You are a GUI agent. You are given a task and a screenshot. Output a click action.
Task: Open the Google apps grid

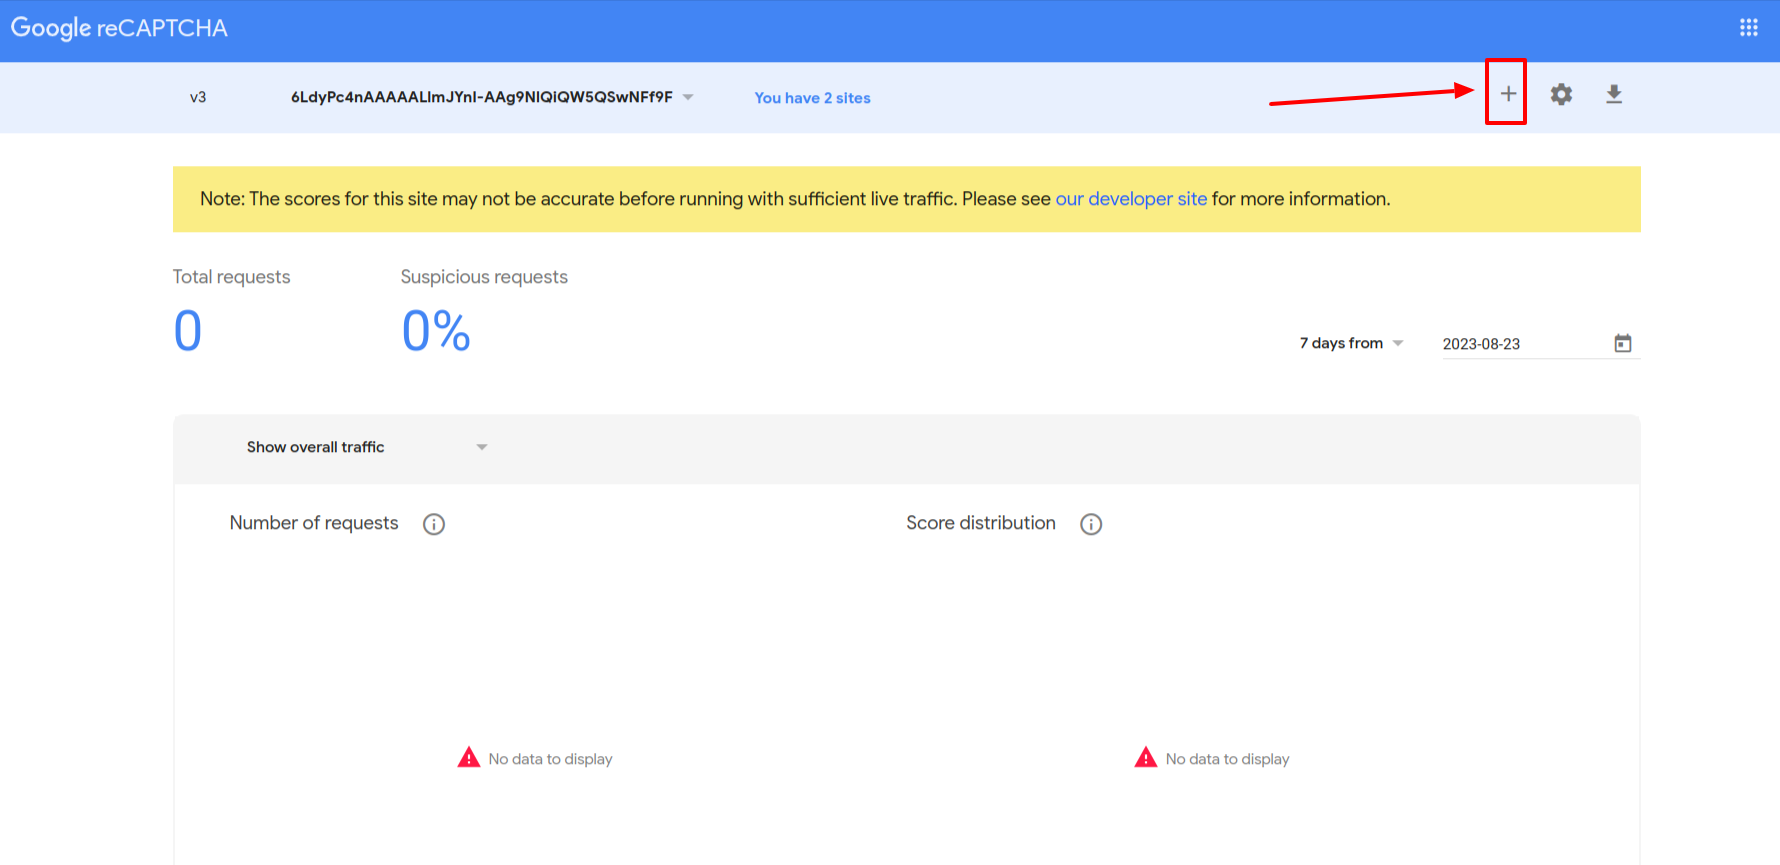point(1748,28)
